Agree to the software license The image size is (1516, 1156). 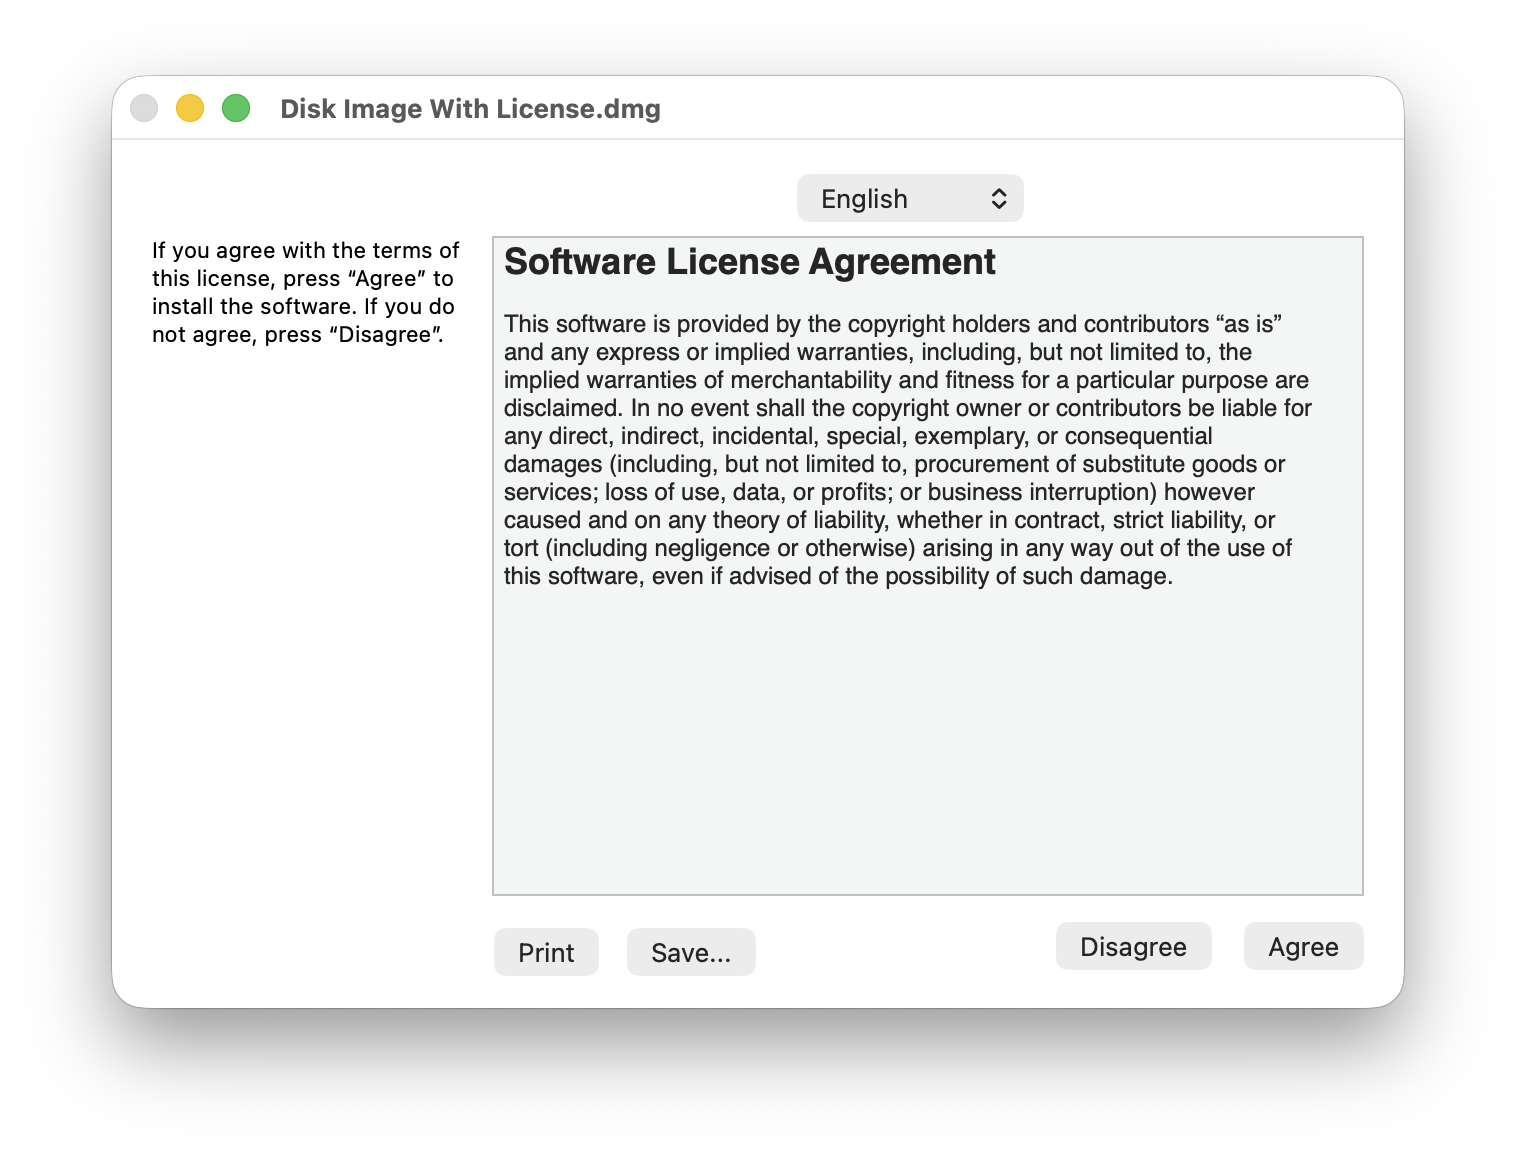coord(1303,946)
